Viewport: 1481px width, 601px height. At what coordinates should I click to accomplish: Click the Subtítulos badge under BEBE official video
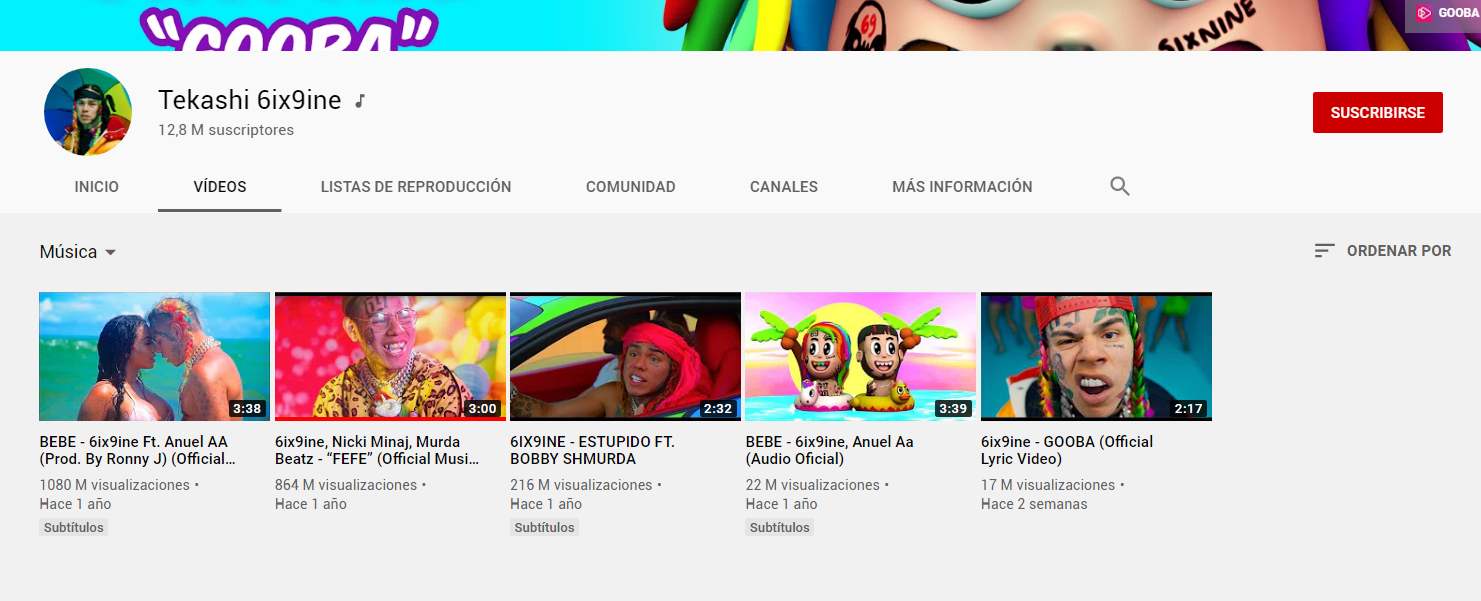click(x=74, y=527)
